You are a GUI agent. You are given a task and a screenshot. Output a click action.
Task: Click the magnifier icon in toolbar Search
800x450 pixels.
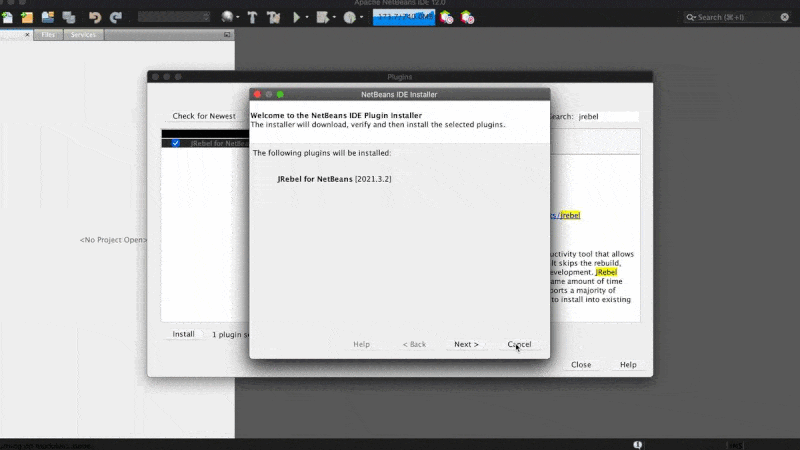(691, 17)
